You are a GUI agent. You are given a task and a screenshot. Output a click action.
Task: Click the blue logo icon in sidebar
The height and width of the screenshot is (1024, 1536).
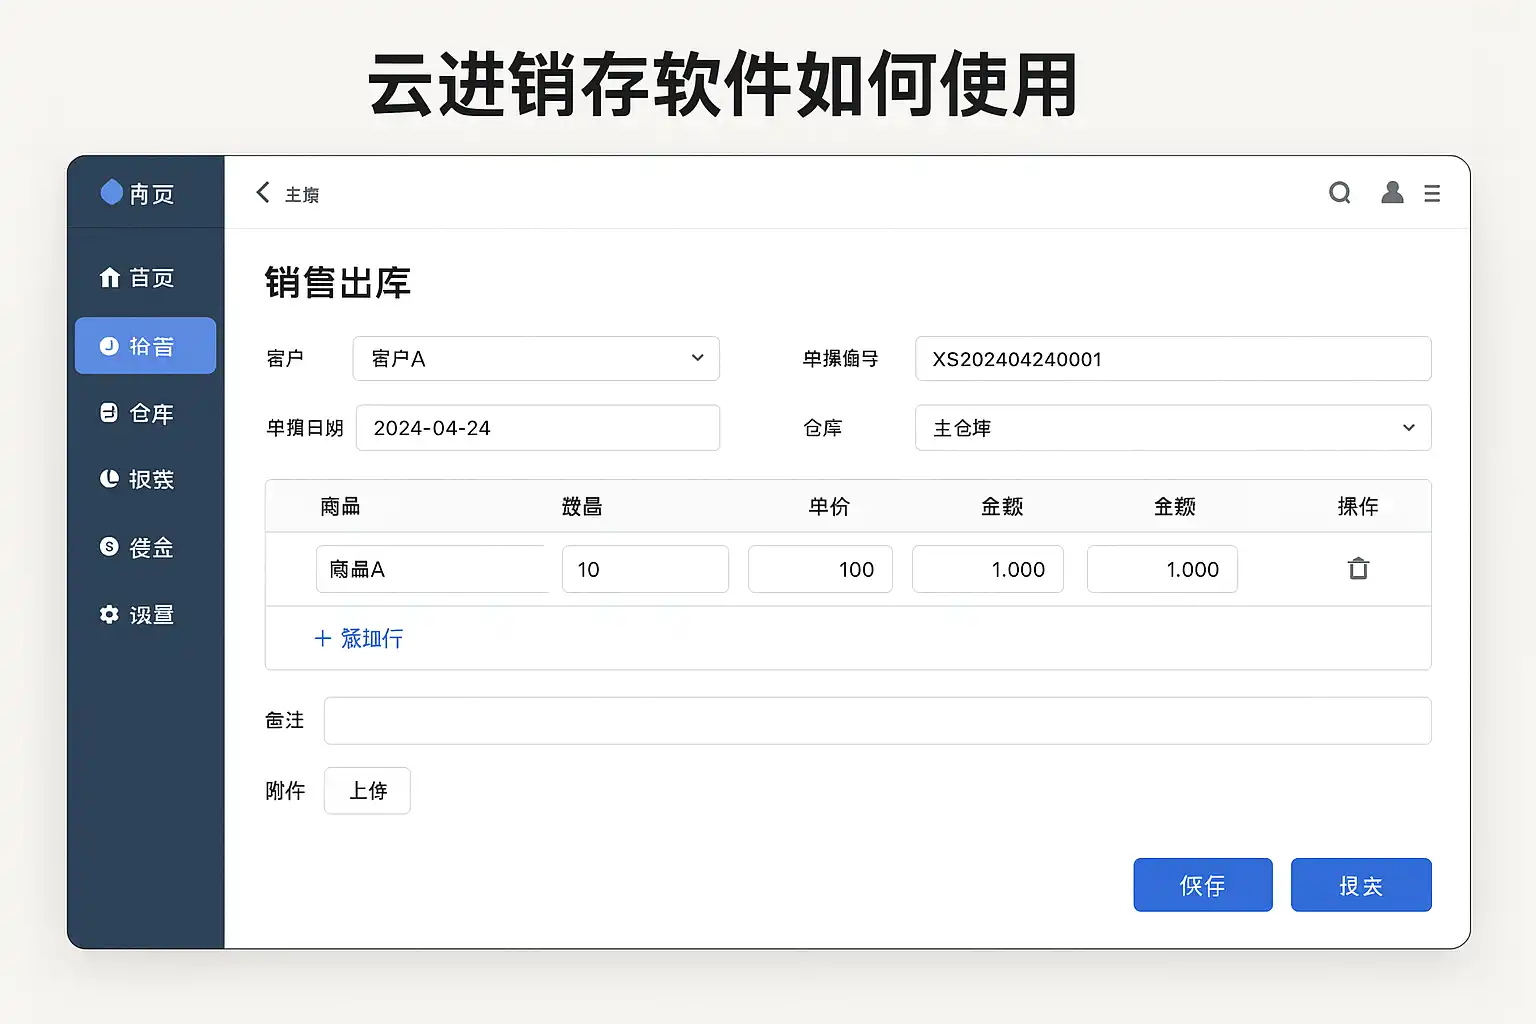111,192
